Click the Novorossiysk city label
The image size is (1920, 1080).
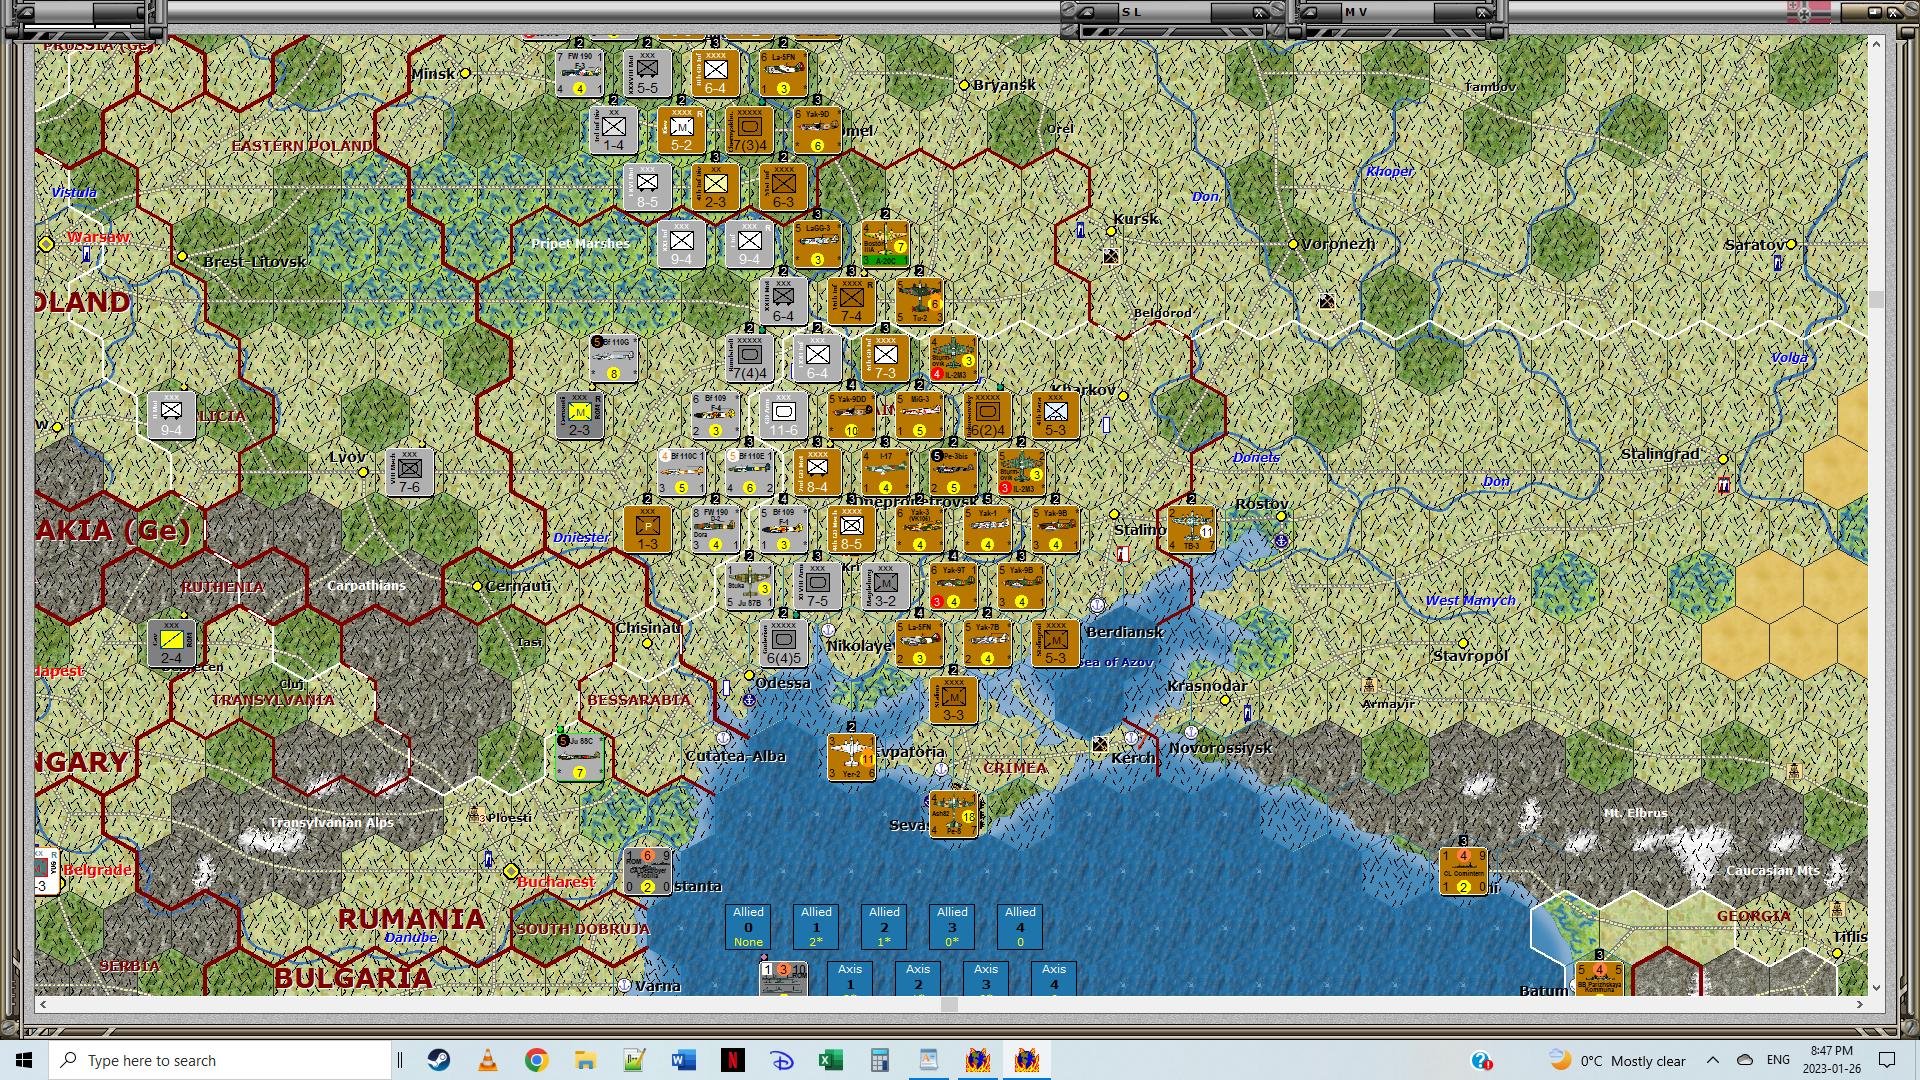pos(1220,748)
